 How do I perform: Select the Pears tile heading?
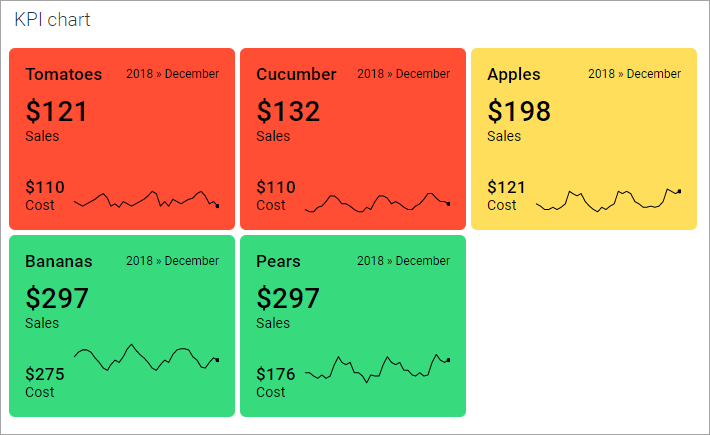pos(278,261)
